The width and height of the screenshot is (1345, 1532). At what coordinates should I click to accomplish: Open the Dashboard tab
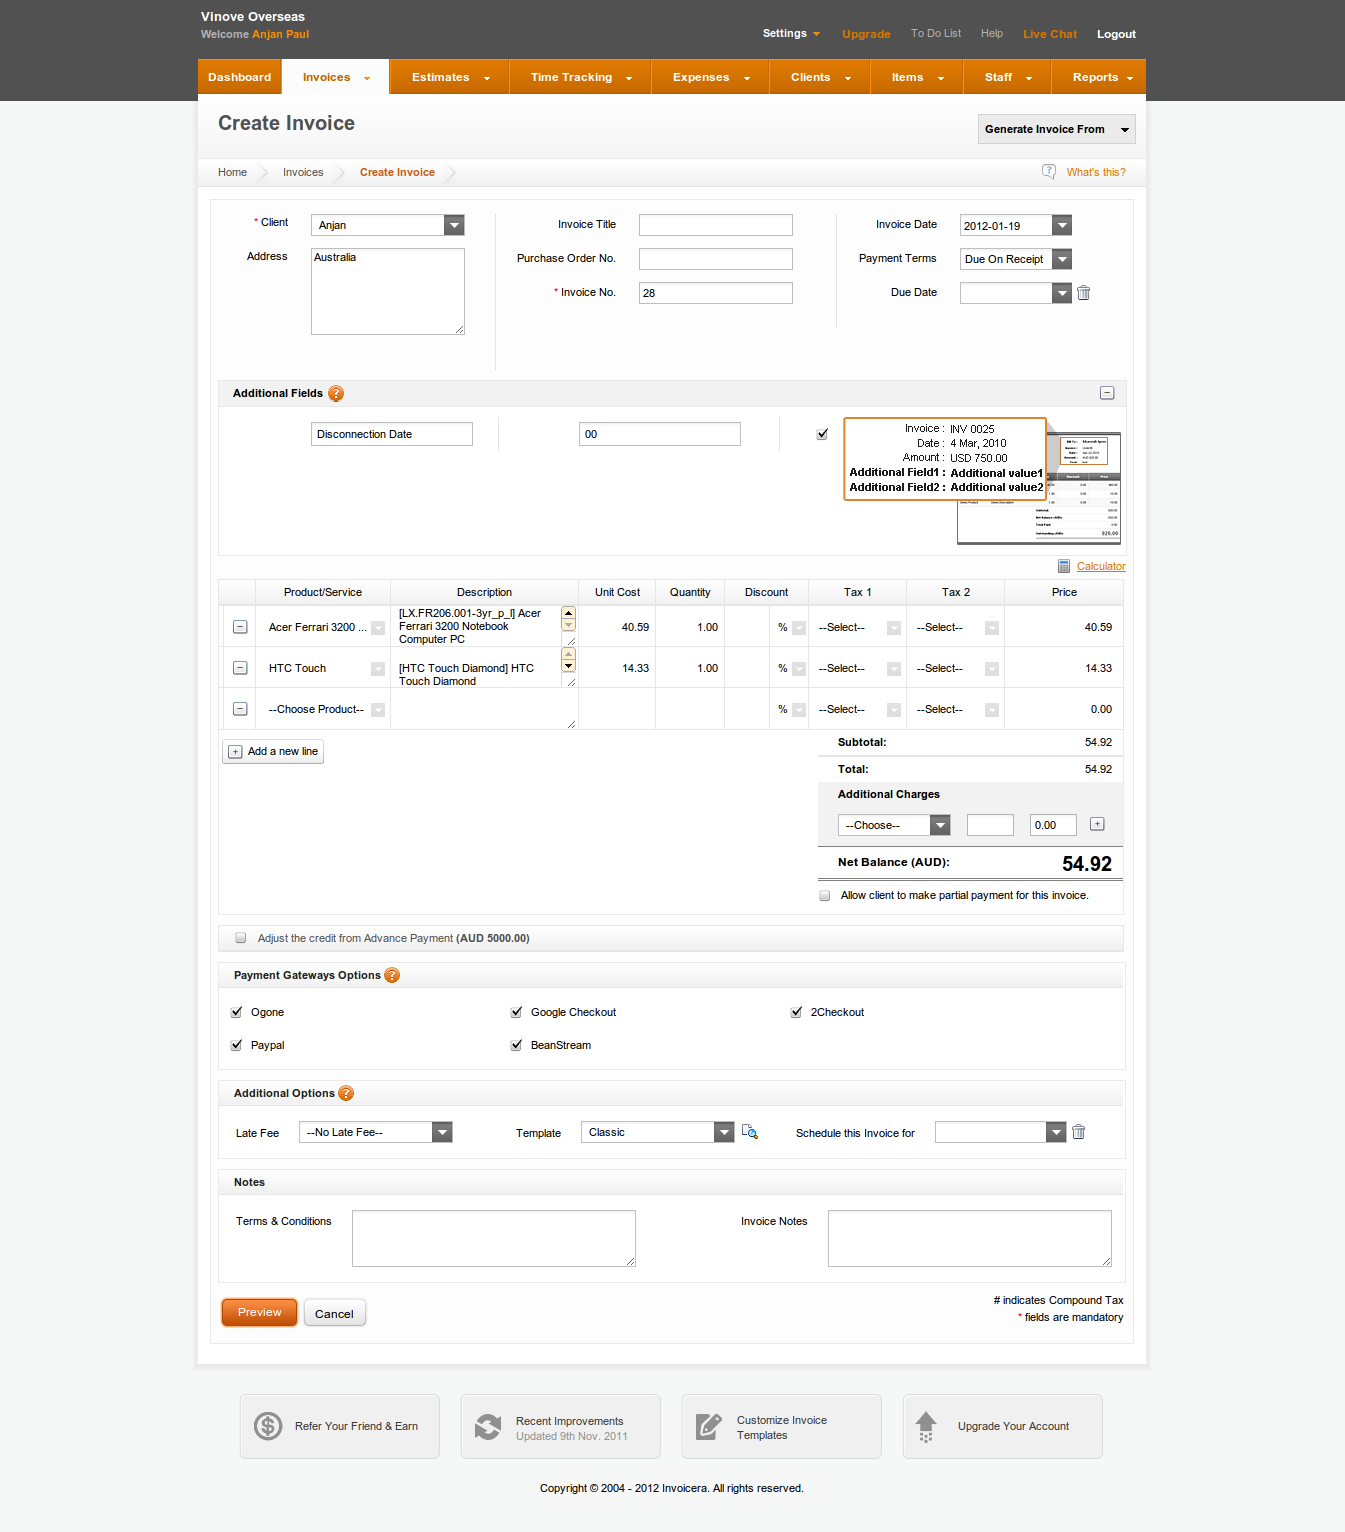[240, 77]
